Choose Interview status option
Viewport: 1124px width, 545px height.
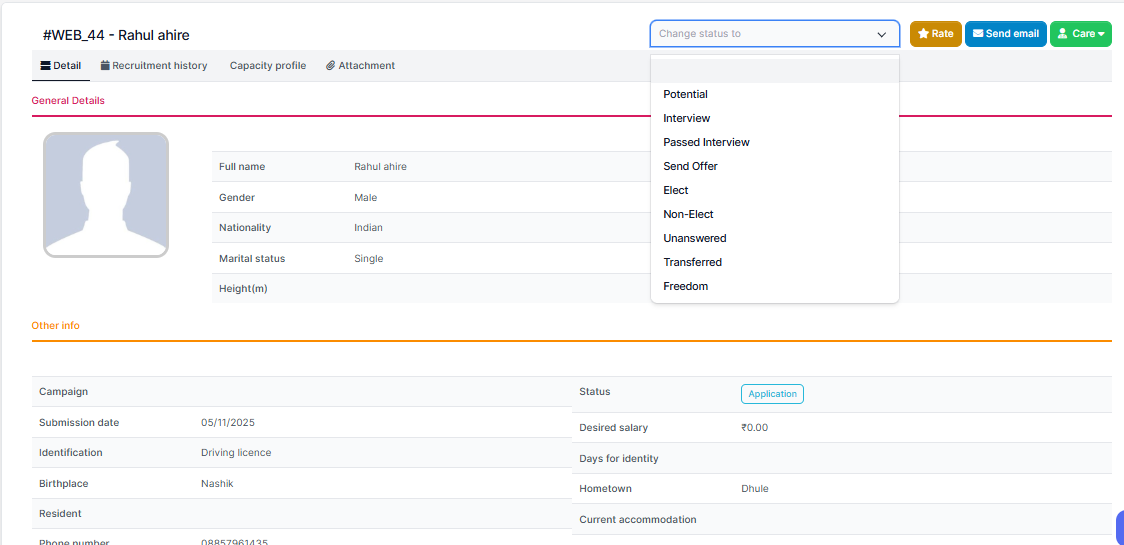tap(686, 118)
